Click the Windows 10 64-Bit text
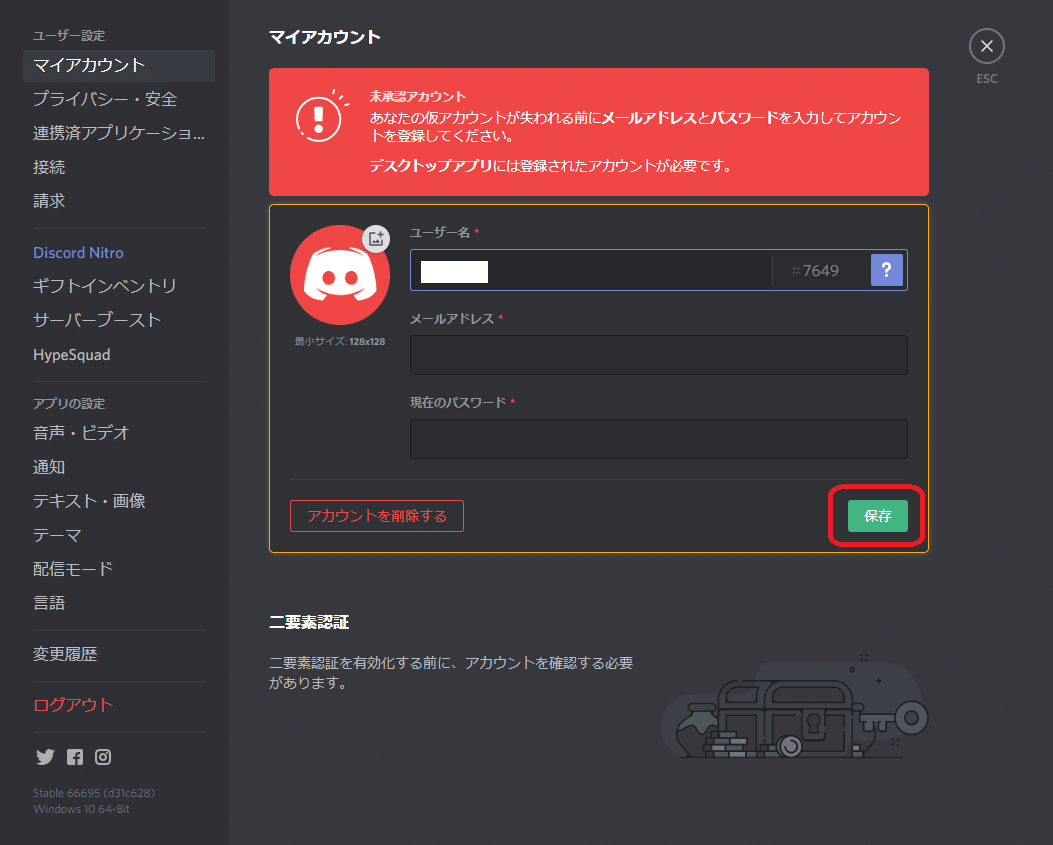1053x845 pixels. click(81, 809)
